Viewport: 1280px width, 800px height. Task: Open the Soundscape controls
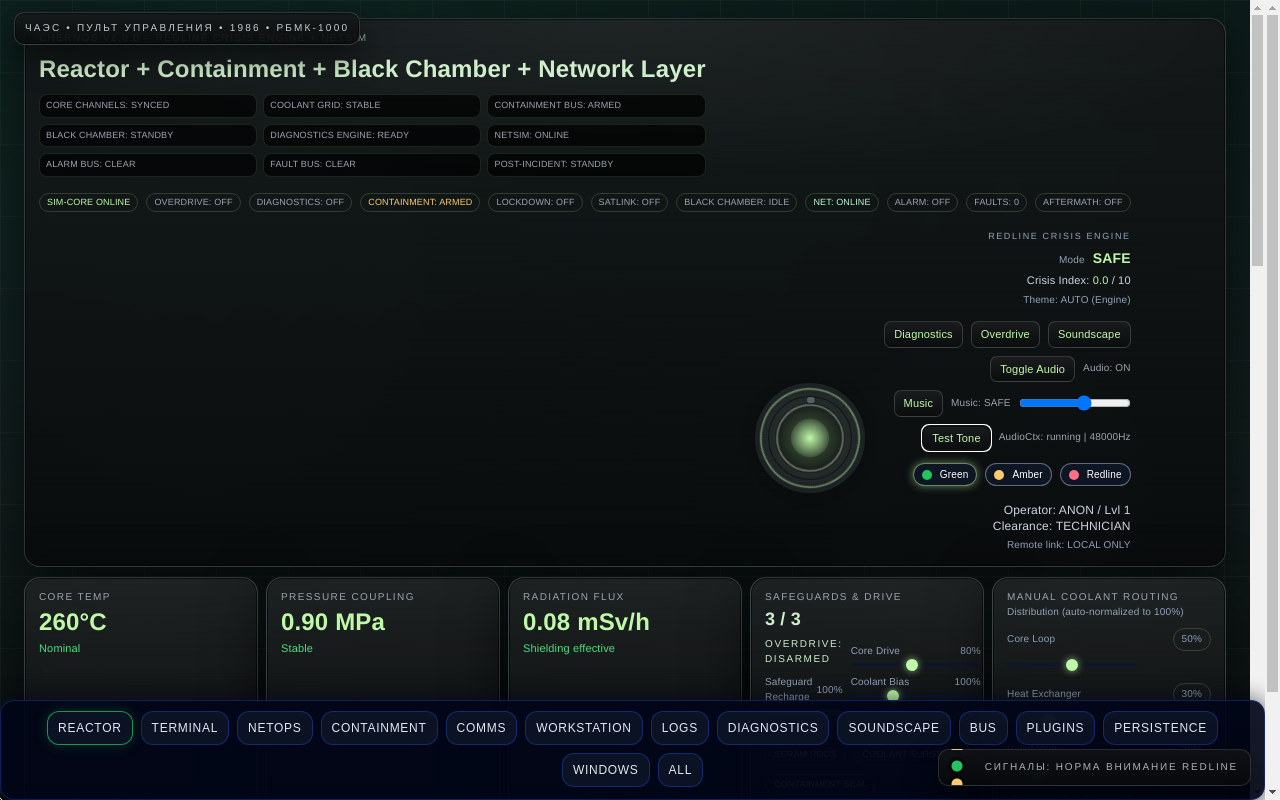tap(1088, 334)
